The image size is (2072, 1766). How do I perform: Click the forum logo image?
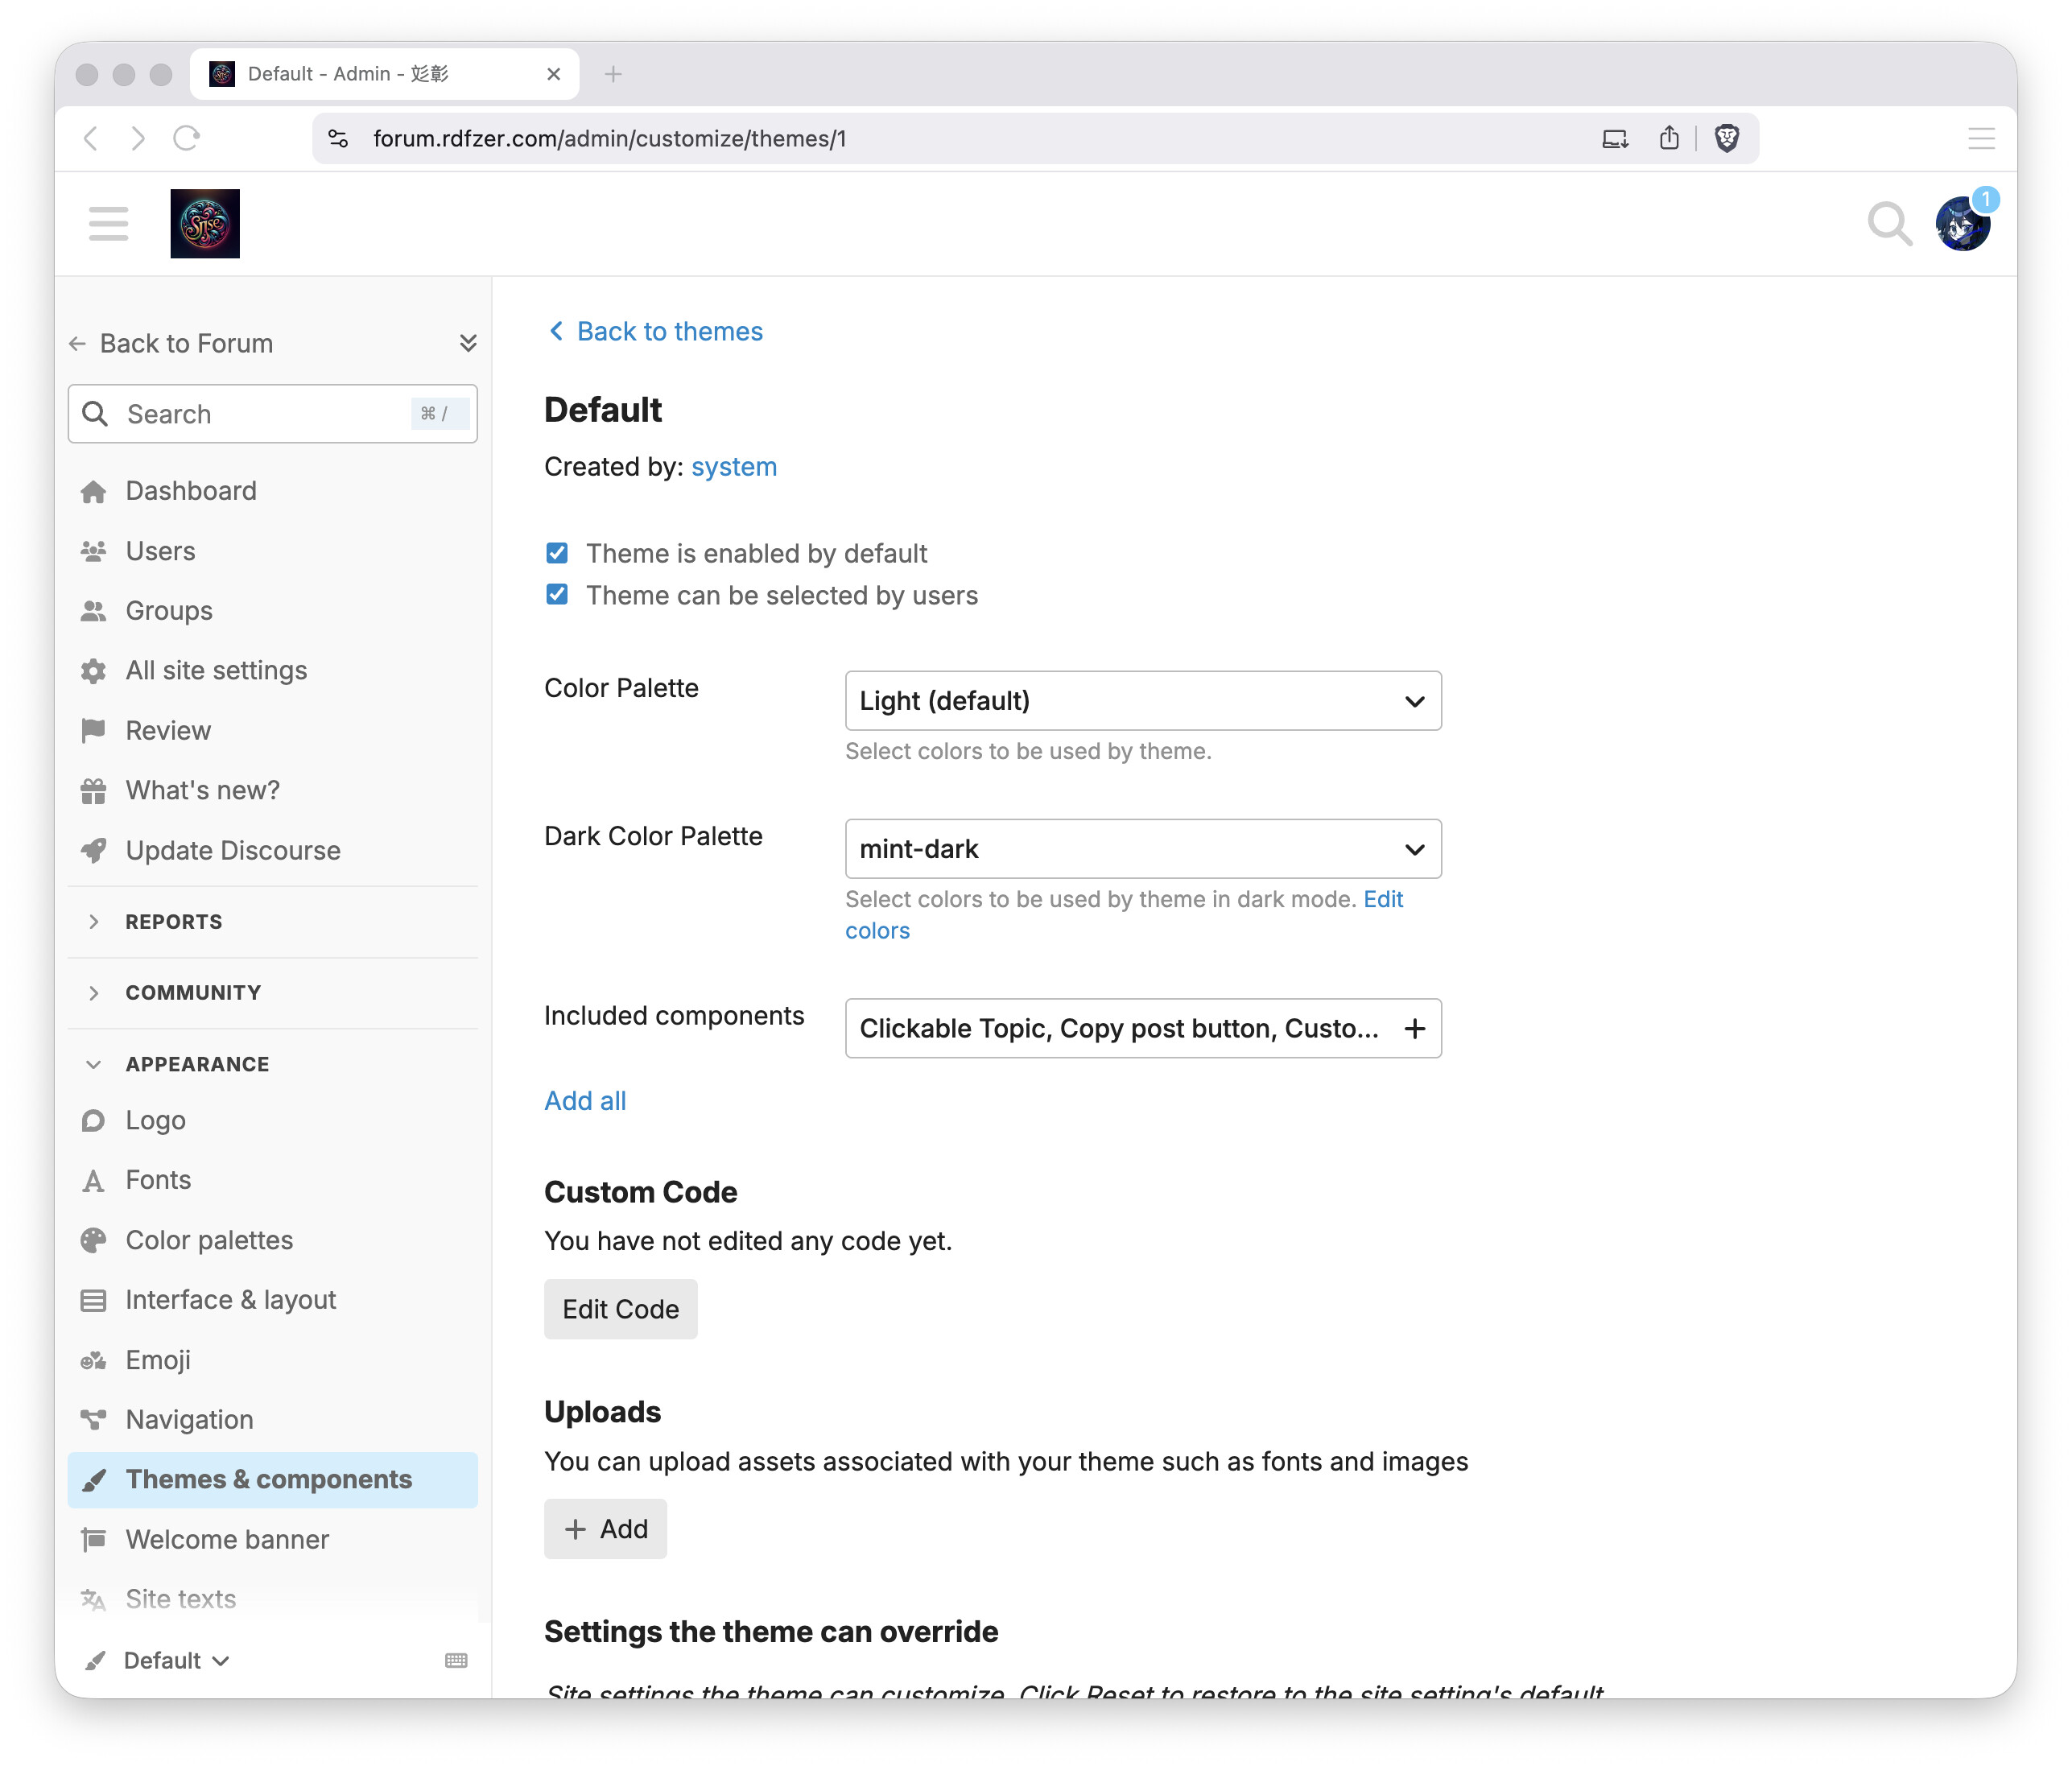click(x=205, y=223)
